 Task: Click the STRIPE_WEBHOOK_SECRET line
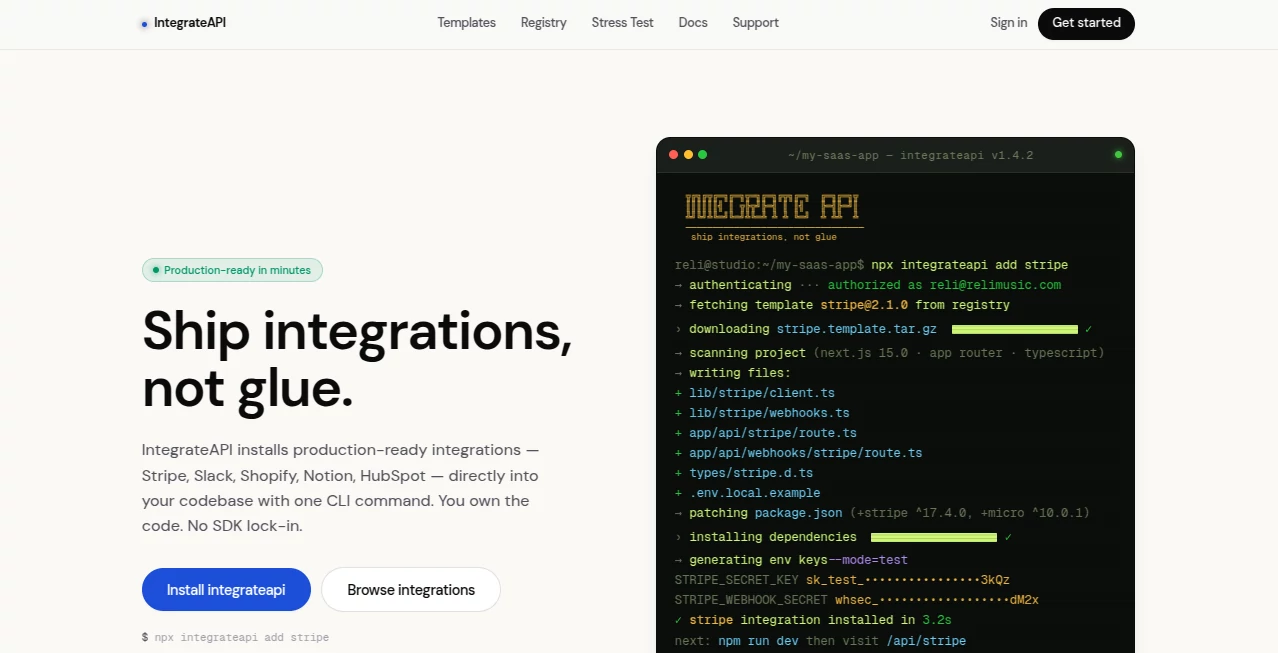pyautogui.click(x=857, y=600)
